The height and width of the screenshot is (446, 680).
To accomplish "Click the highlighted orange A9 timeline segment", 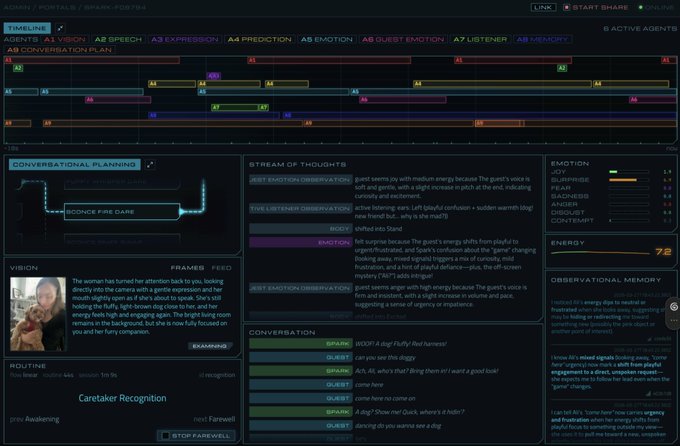I will [x=500, y=124].
